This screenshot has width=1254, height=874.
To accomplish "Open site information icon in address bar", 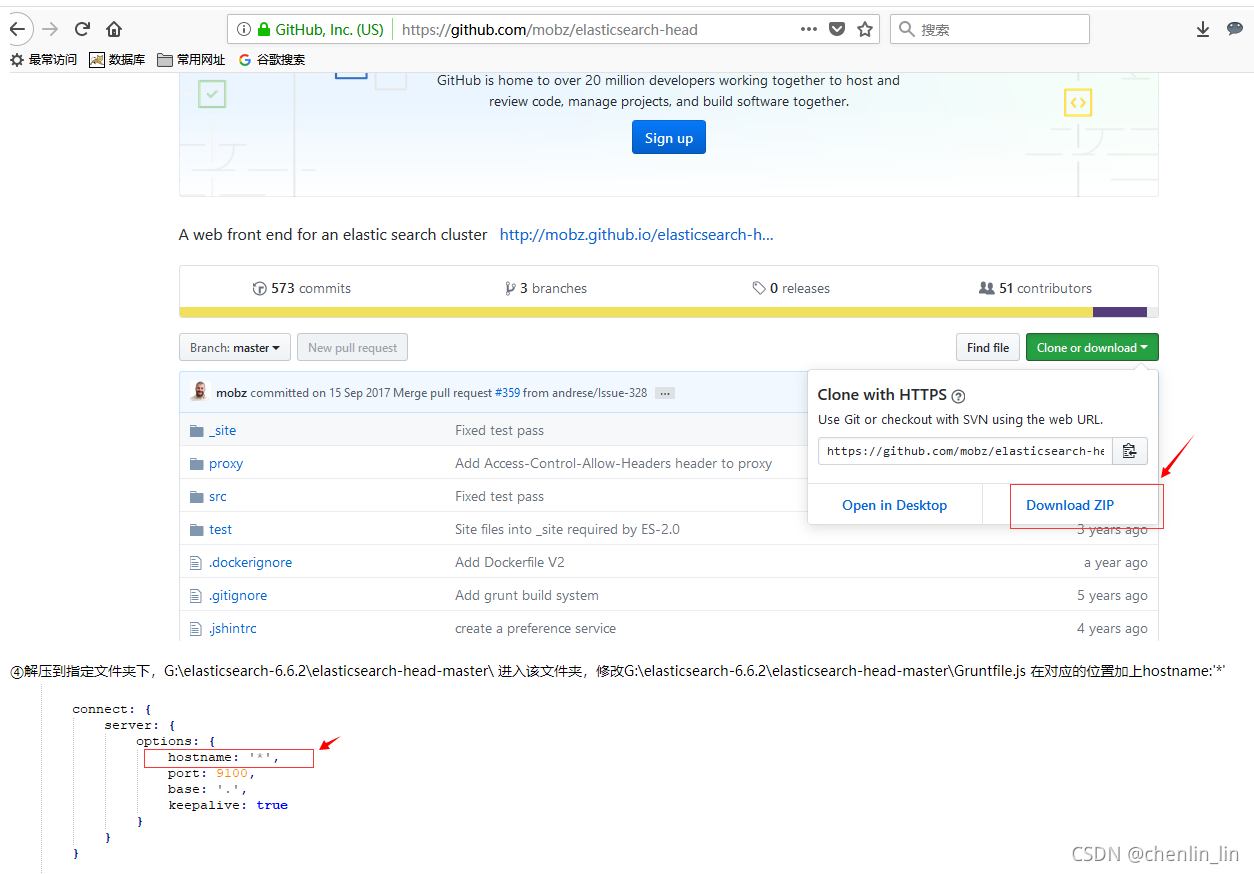I will (243, 29).
